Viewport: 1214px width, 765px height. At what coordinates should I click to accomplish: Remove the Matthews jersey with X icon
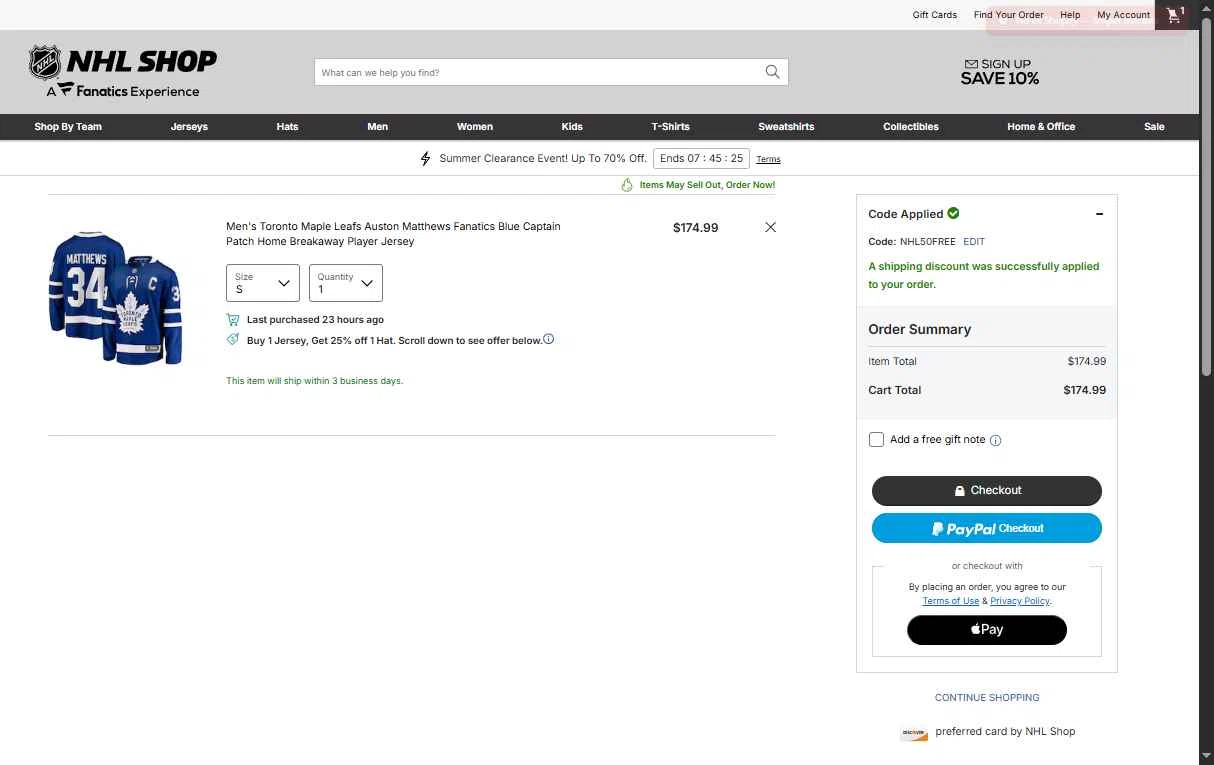coord(770,227)
